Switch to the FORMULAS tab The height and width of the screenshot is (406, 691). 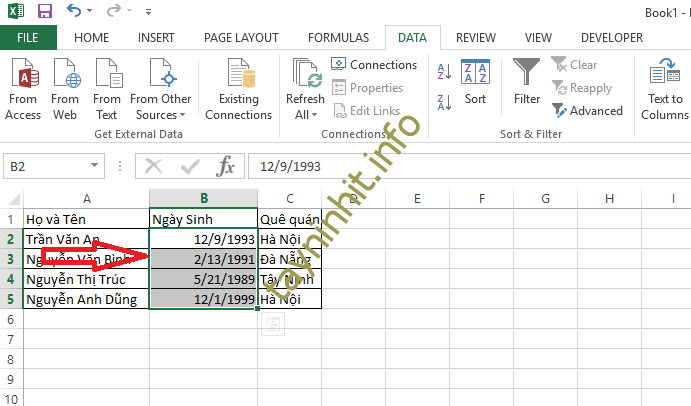click(x=340, y=38)
